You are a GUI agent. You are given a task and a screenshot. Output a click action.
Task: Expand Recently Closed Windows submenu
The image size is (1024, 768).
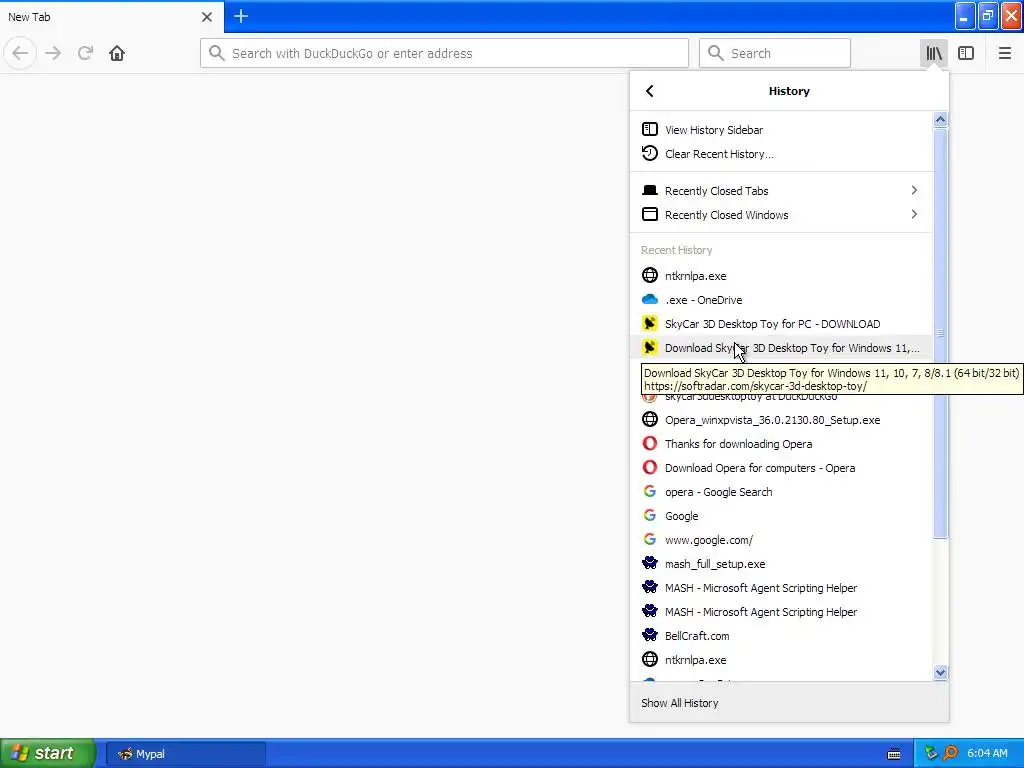coord(781,215)
